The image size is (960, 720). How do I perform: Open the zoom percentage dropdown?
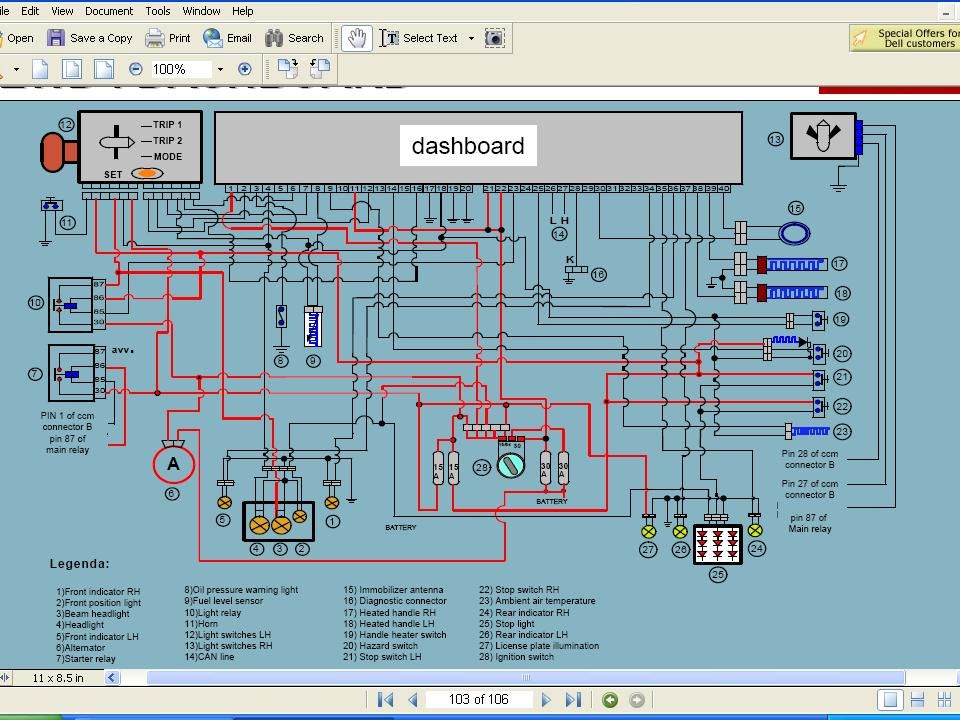pyautogui.click(x=220, y=69)
